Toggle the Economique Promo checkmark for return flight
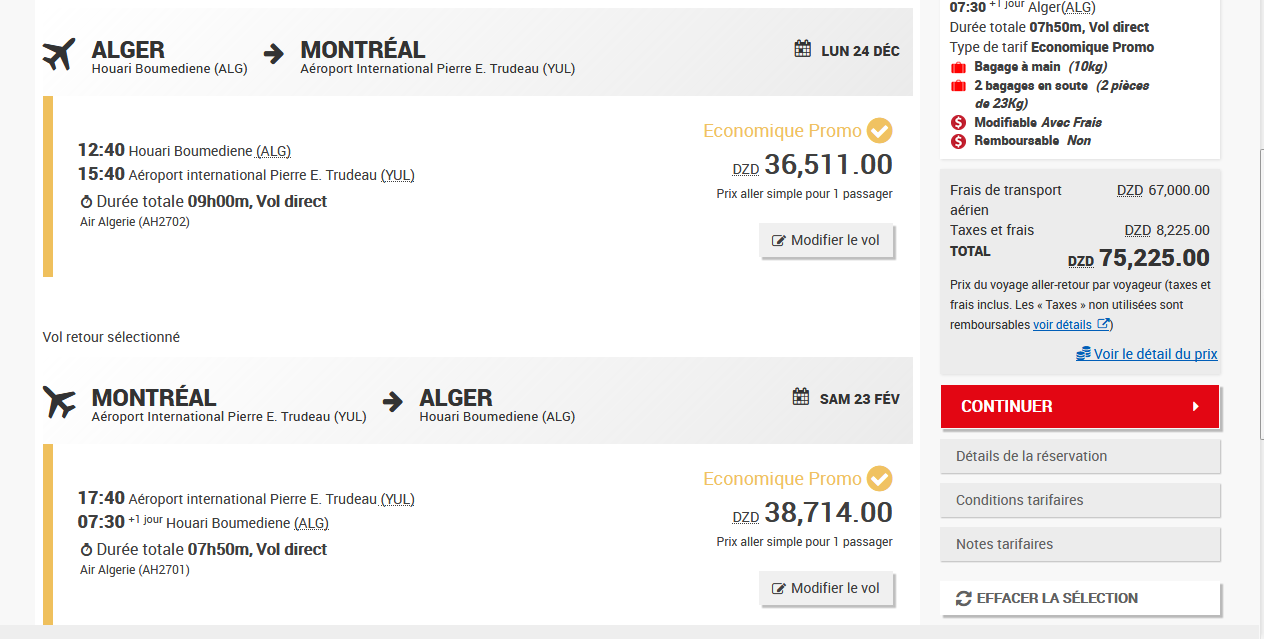This screenshot has height=639, width=1264. point(880,479)
